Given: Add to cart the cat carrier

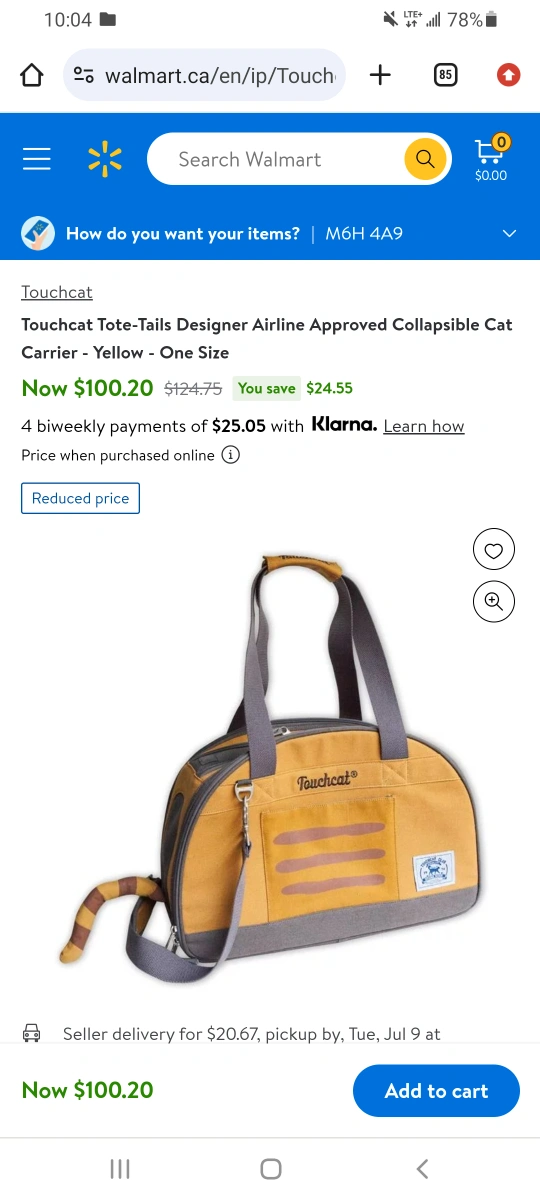Looking at the screenshot, I should [x=436, y=1091].
